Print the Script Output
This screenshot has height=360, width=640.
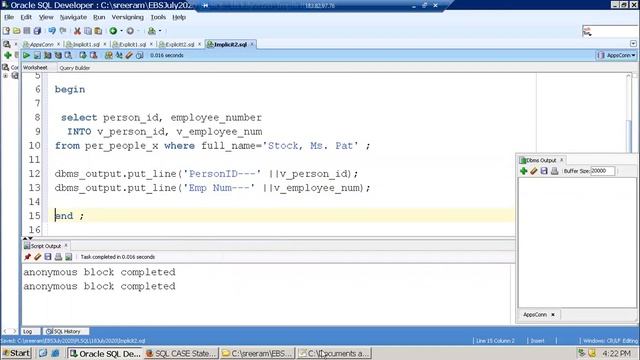tap(58, 257)
